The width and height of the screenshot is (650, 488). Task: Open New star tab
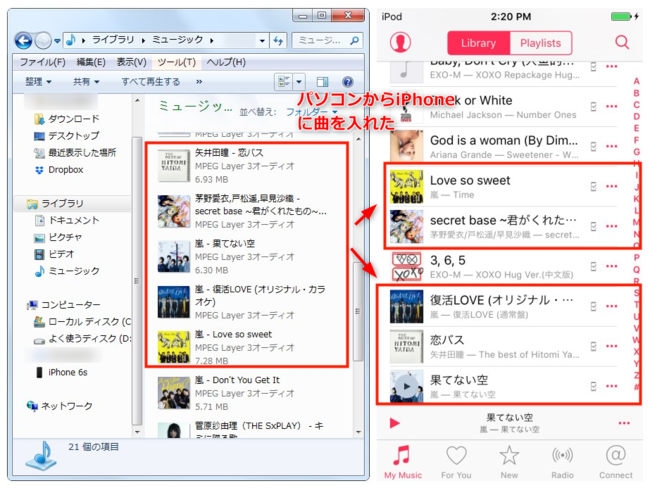509,462
